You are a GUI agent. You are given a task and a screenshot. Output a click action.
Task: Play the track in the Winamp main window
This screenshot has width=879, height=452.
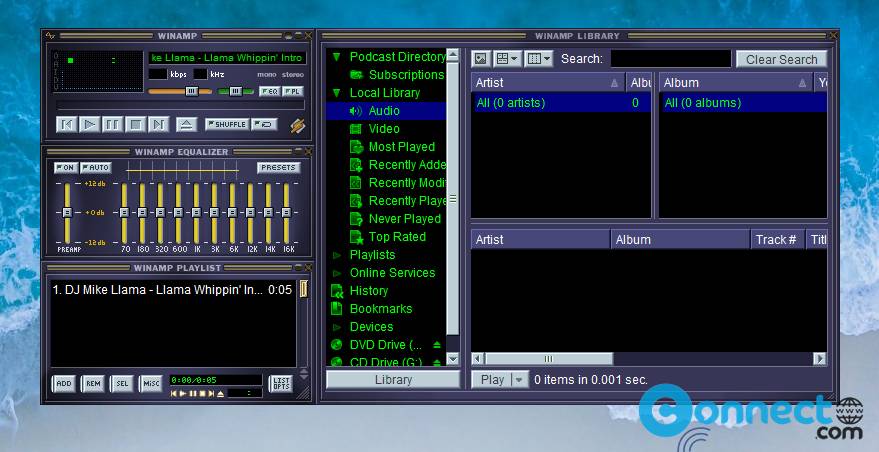pyautogui.click(x=89, y=124)
